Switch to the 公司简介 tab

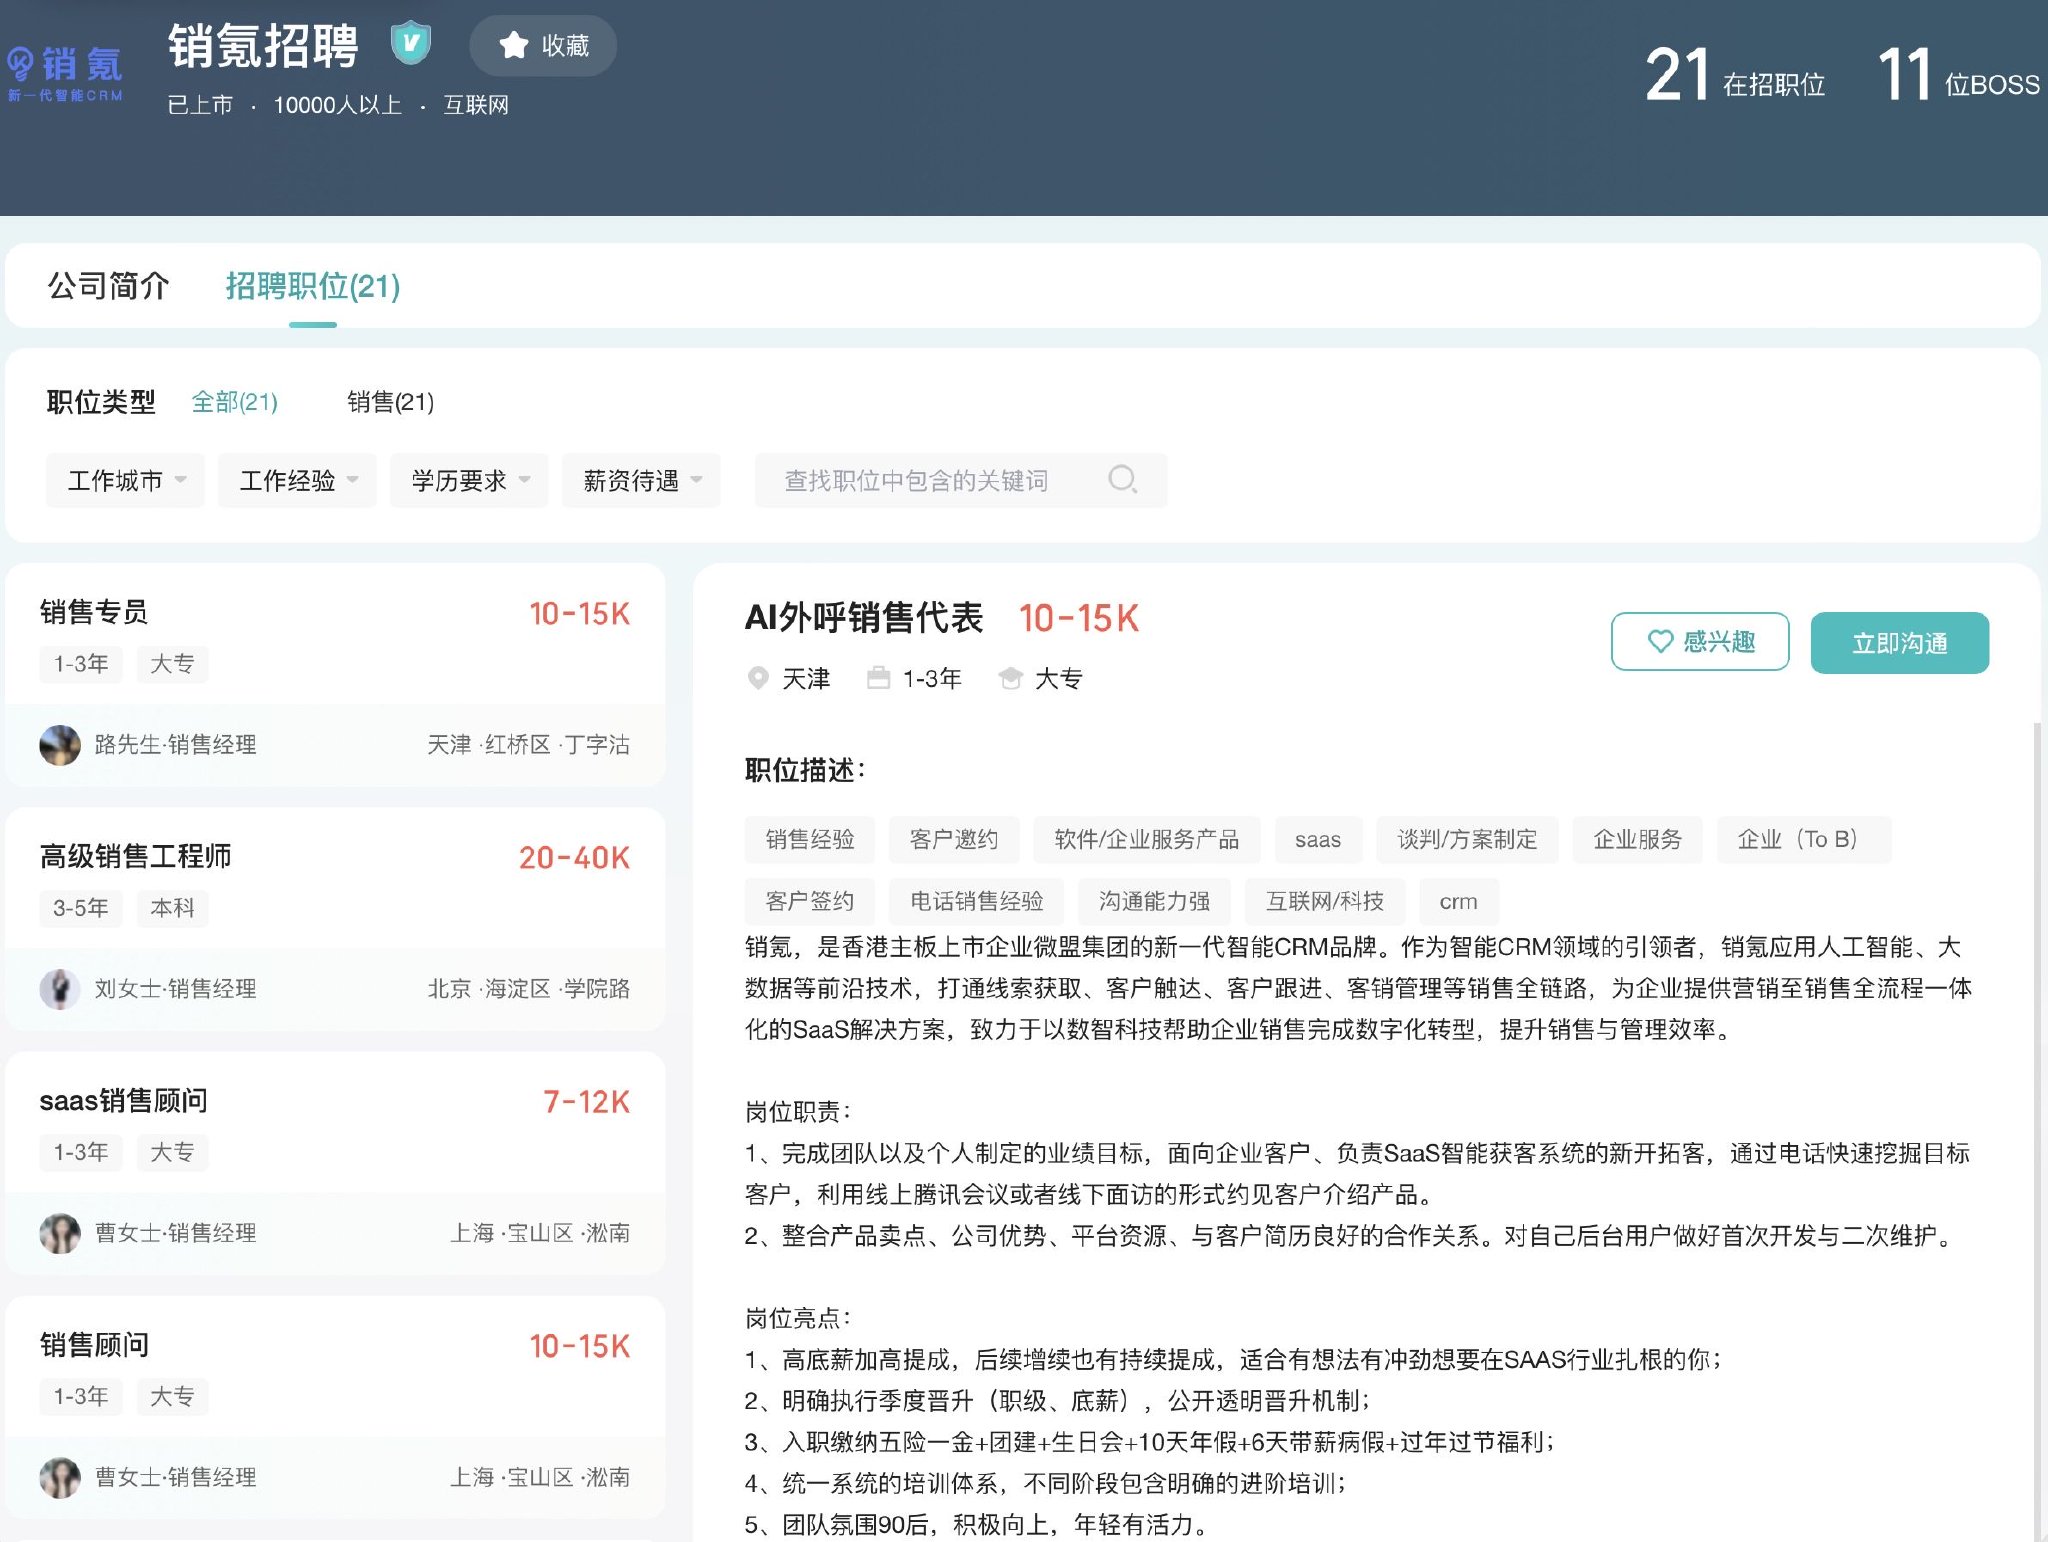(x=108, y=286)
